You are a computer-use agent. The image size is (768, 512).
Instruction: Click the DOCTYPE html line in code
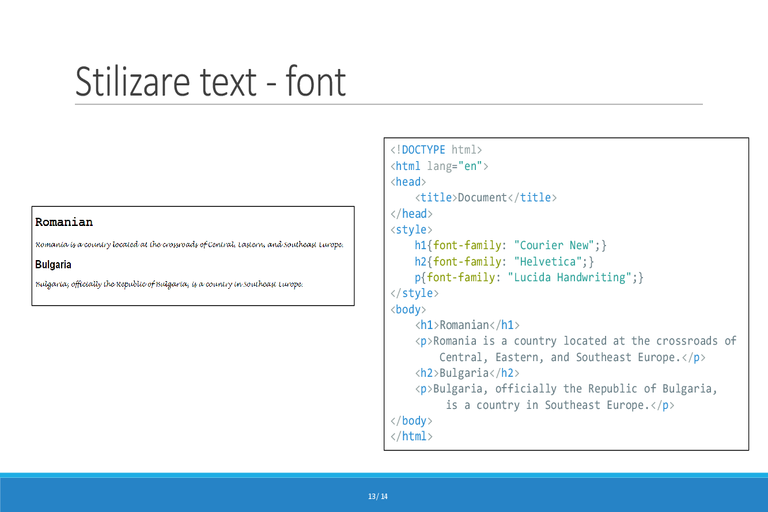(x=436, y=150)
